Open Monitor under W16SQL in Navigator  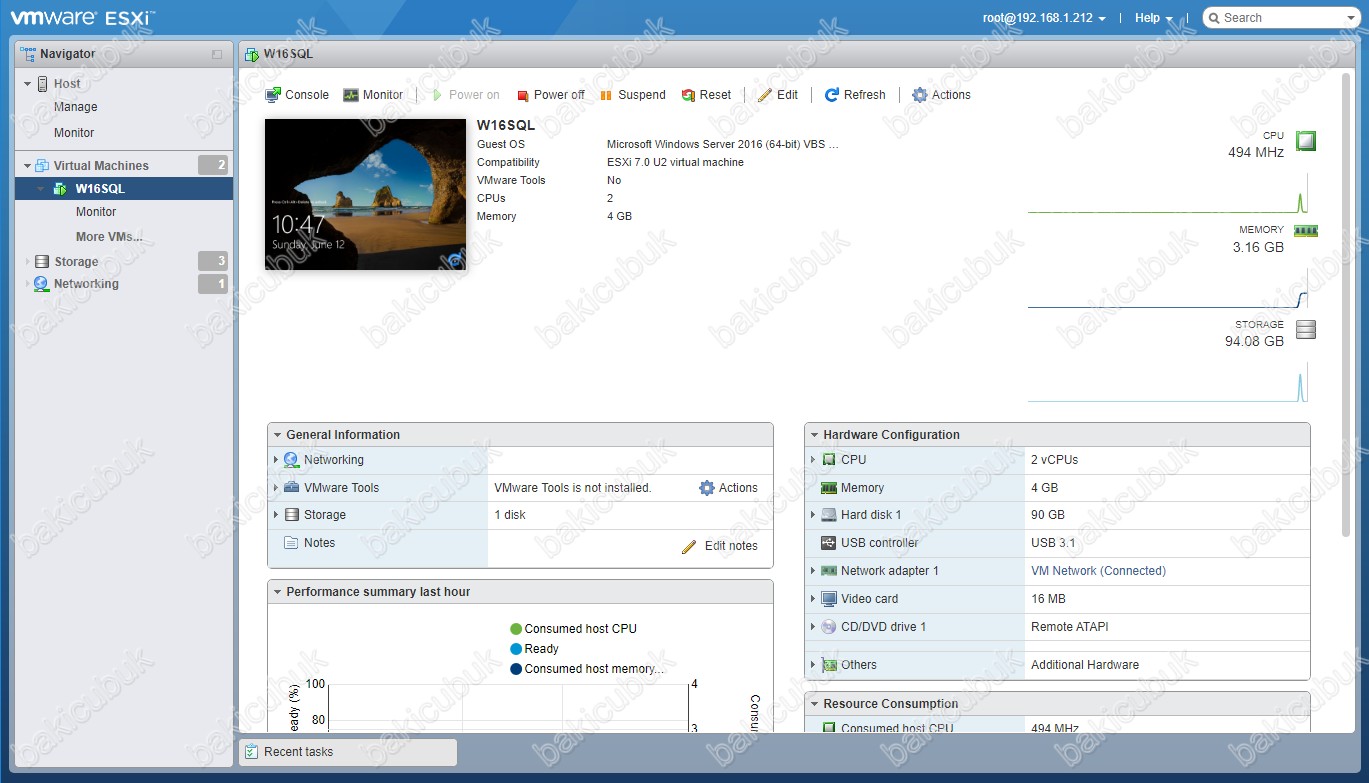(x=96, y=212)
